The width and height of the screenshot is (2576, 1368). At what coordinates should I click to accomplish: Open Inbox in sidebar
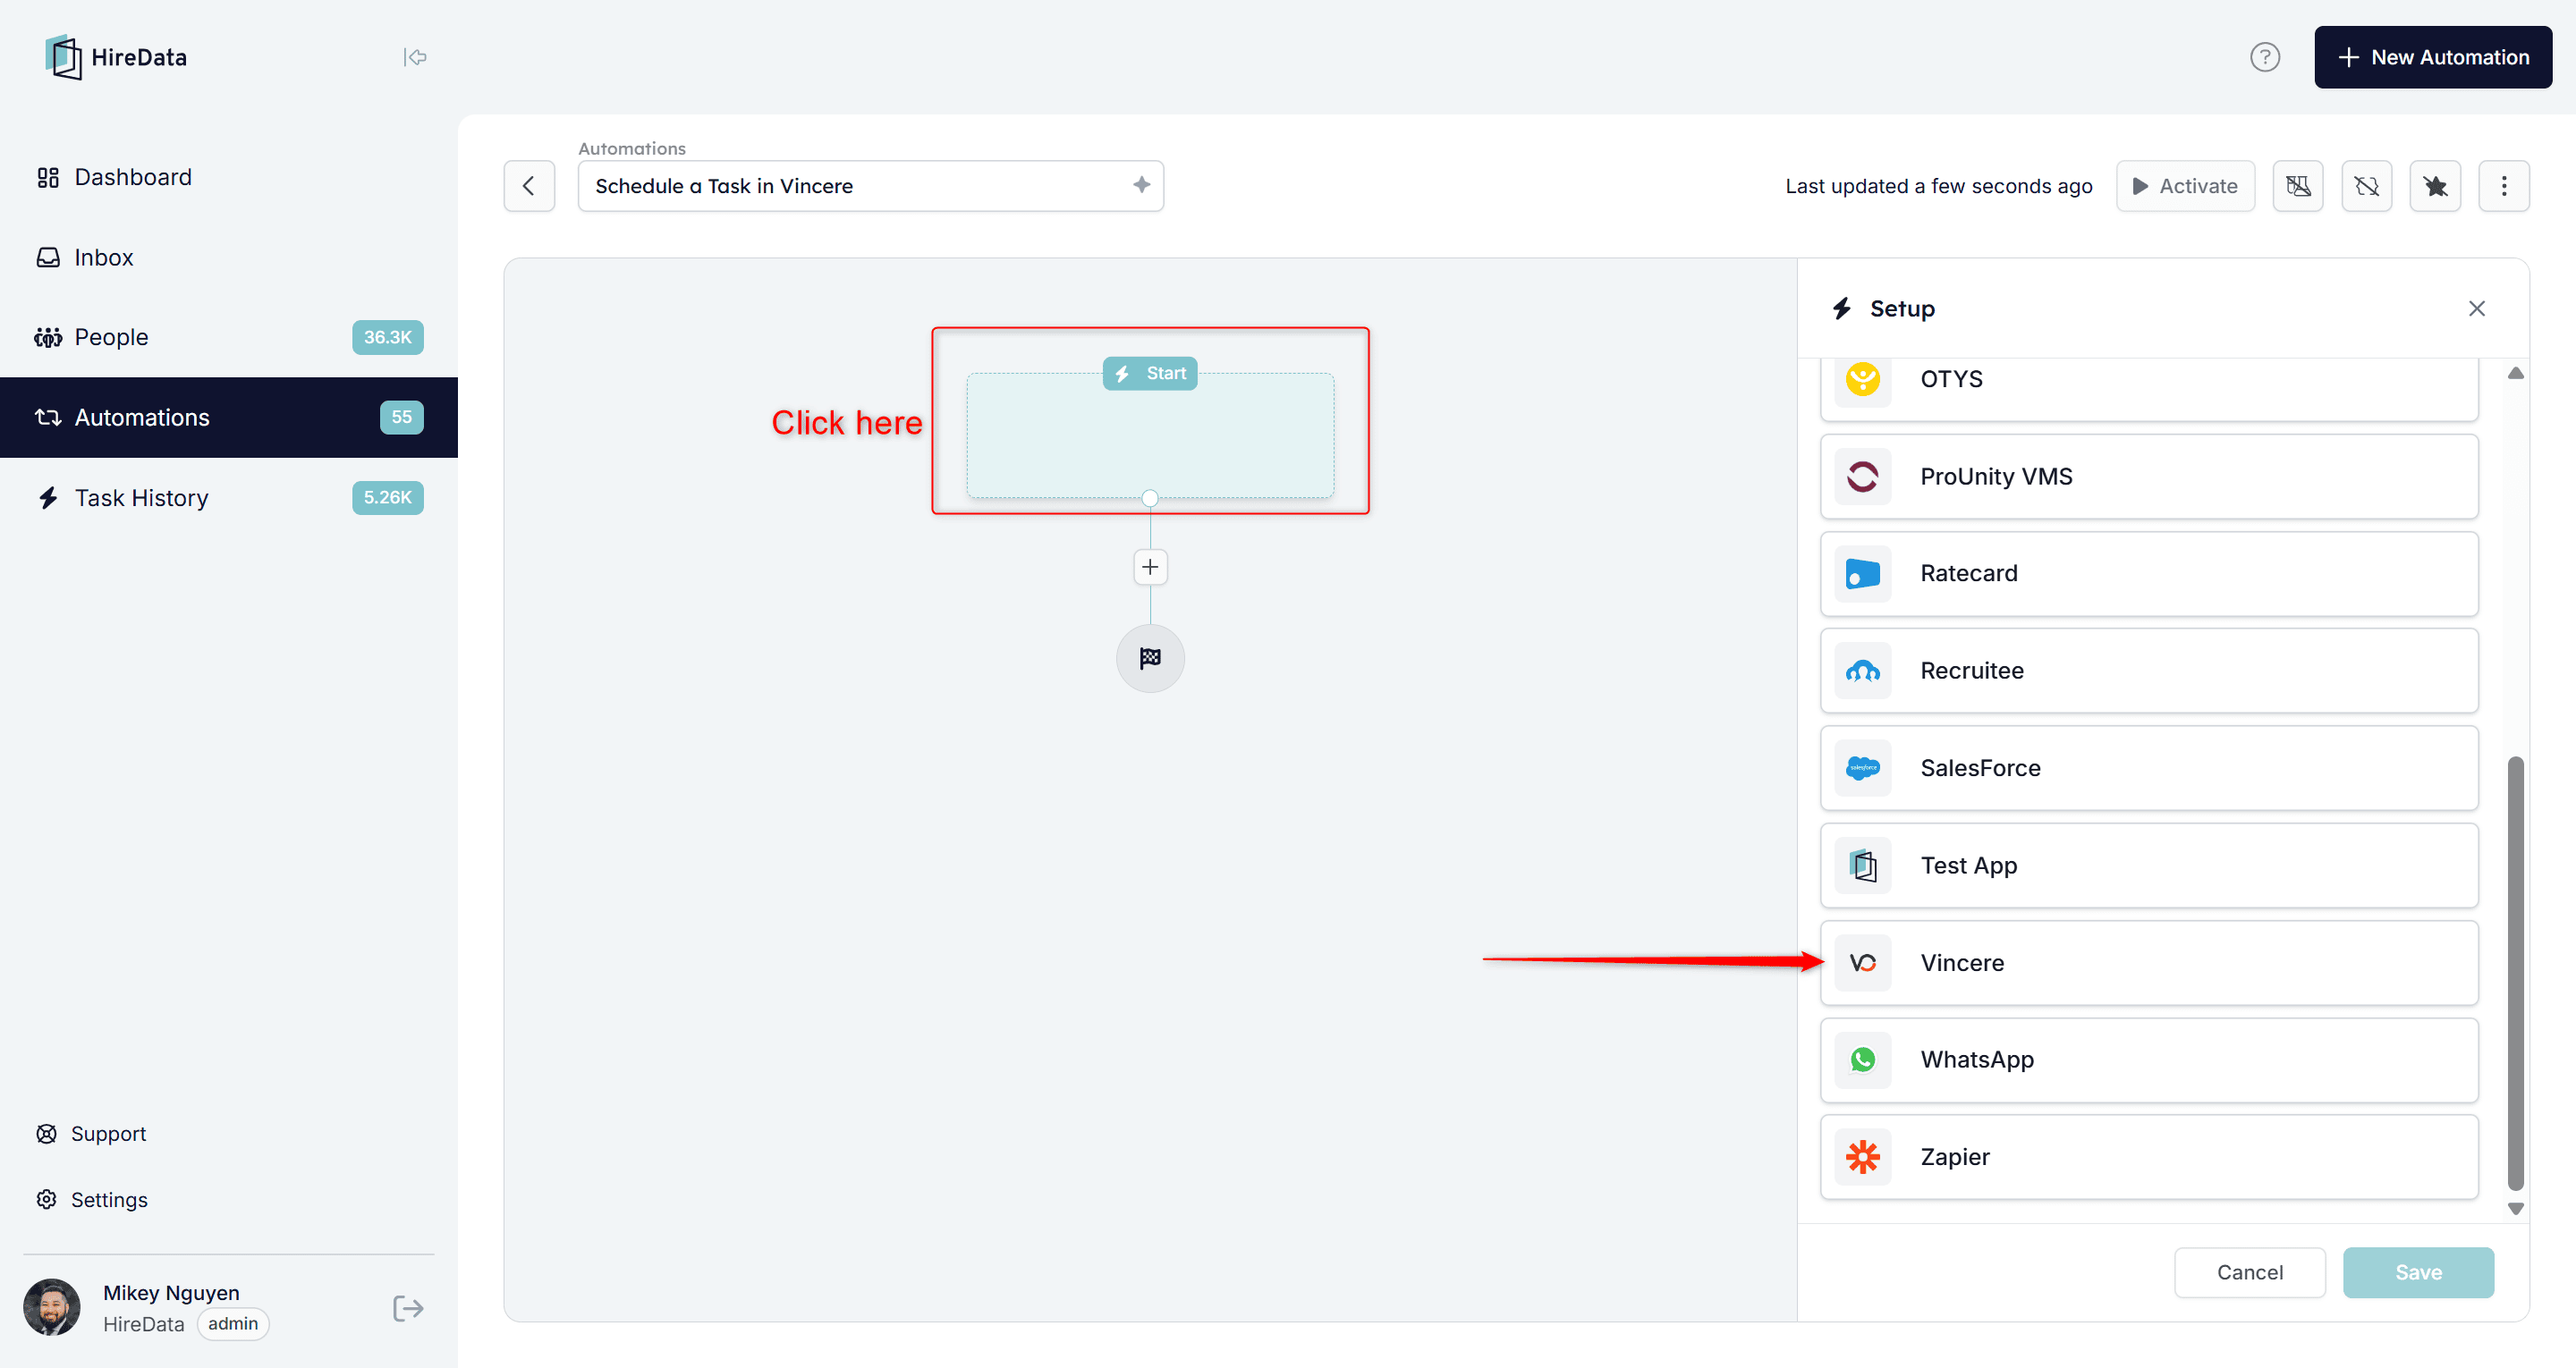point(229,257)
